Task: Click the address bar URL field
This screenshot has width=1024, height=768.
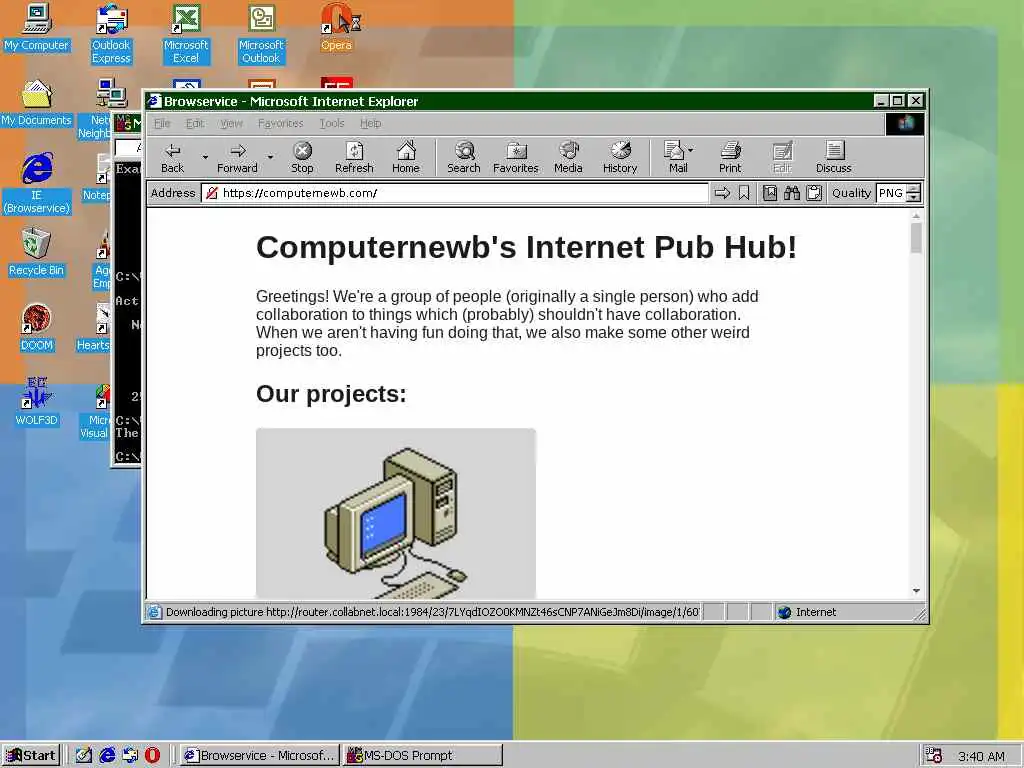Action: 455,193
